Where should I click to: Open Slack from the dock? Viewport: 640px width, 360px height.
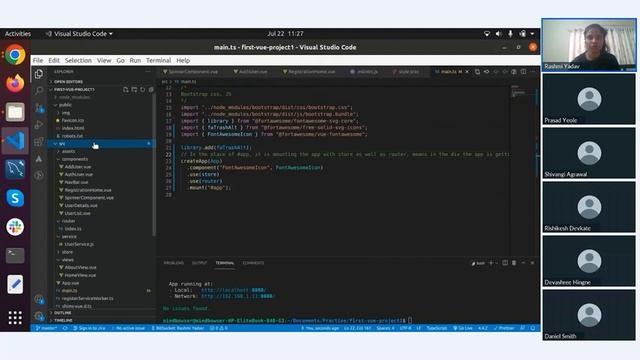15,227
